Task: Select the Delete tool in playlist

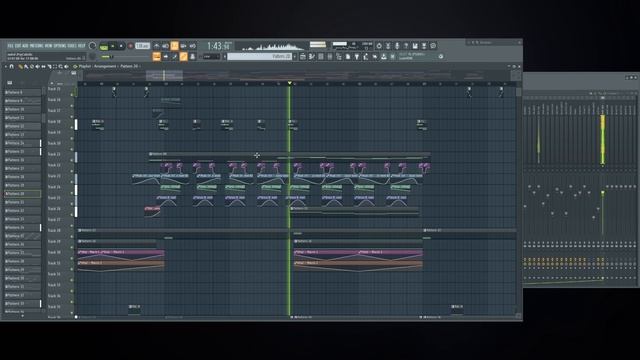Action: click(31, 67)
